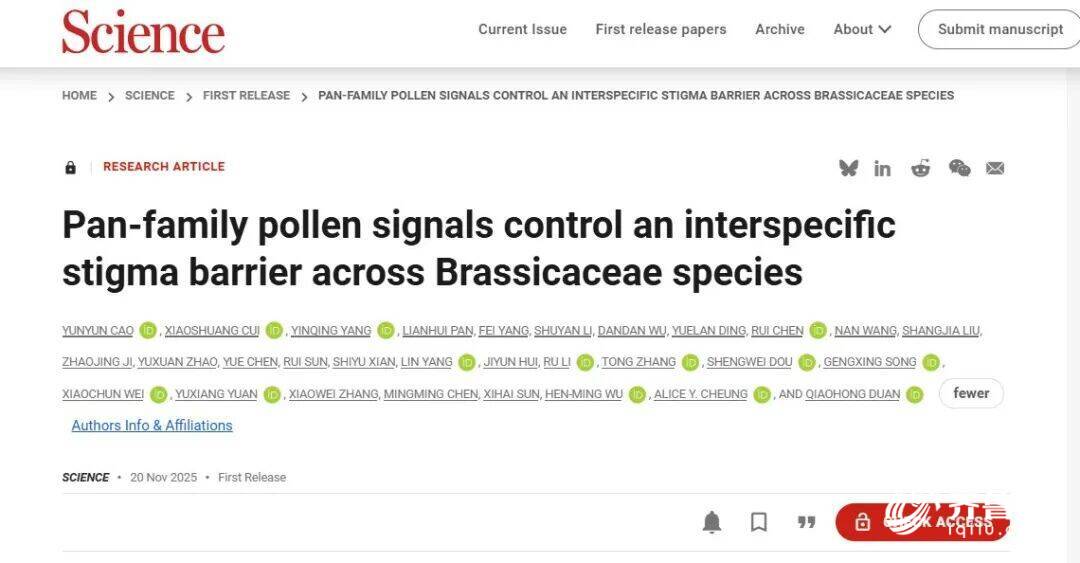Screen dimensions: 1080x563
Task: Open author link Alice Y. Cheung
Action: (700, 394)
